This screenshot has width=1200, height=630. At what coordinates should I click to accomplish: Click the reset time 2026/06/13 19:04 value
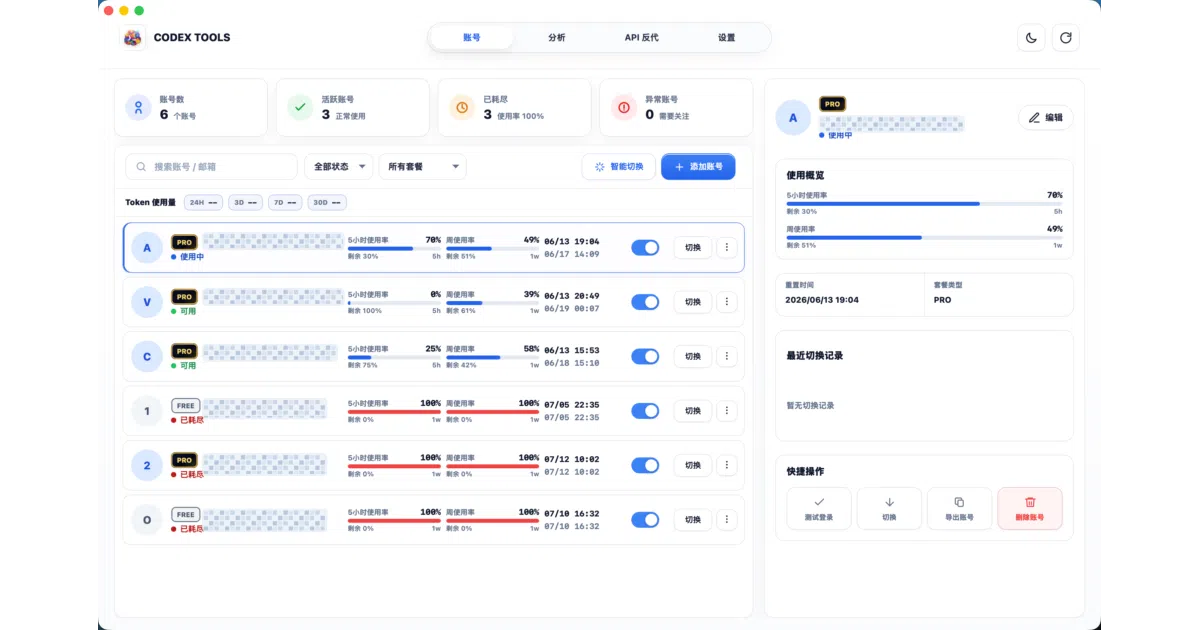click(822, 300)
